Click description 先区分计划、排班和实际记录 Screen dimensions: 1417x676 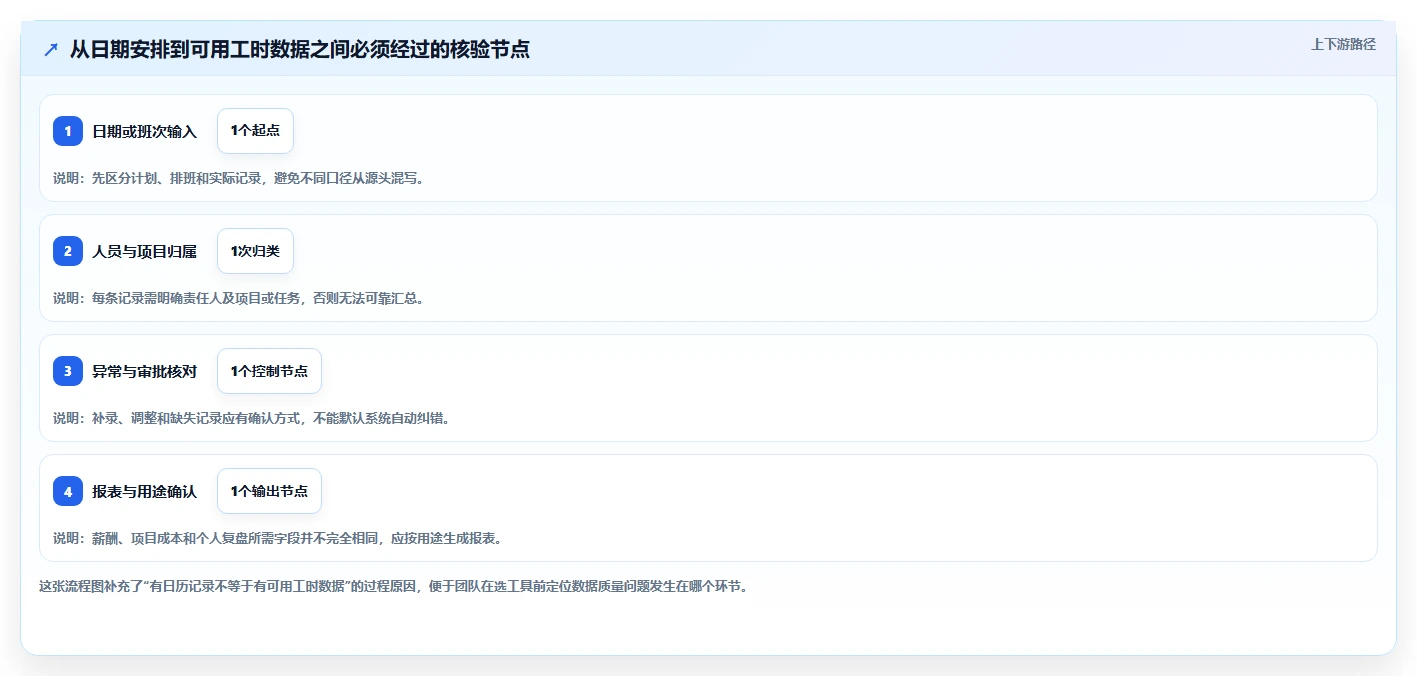pos(239,179)
